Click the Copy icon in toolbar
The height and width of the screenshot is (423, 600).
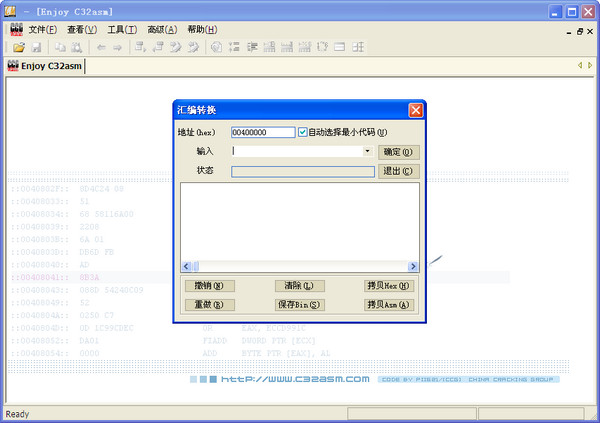[60, 47]
